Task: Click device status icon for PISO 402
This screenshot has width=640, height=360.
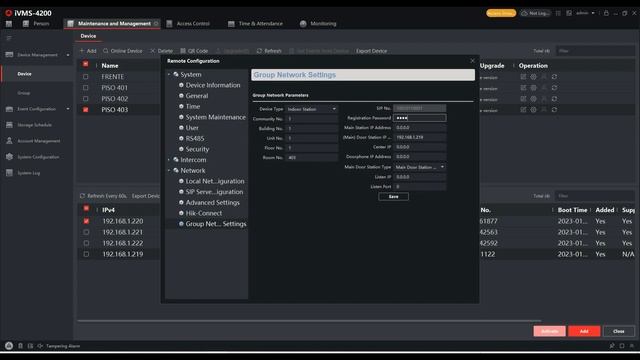Action: pos(544,99)
